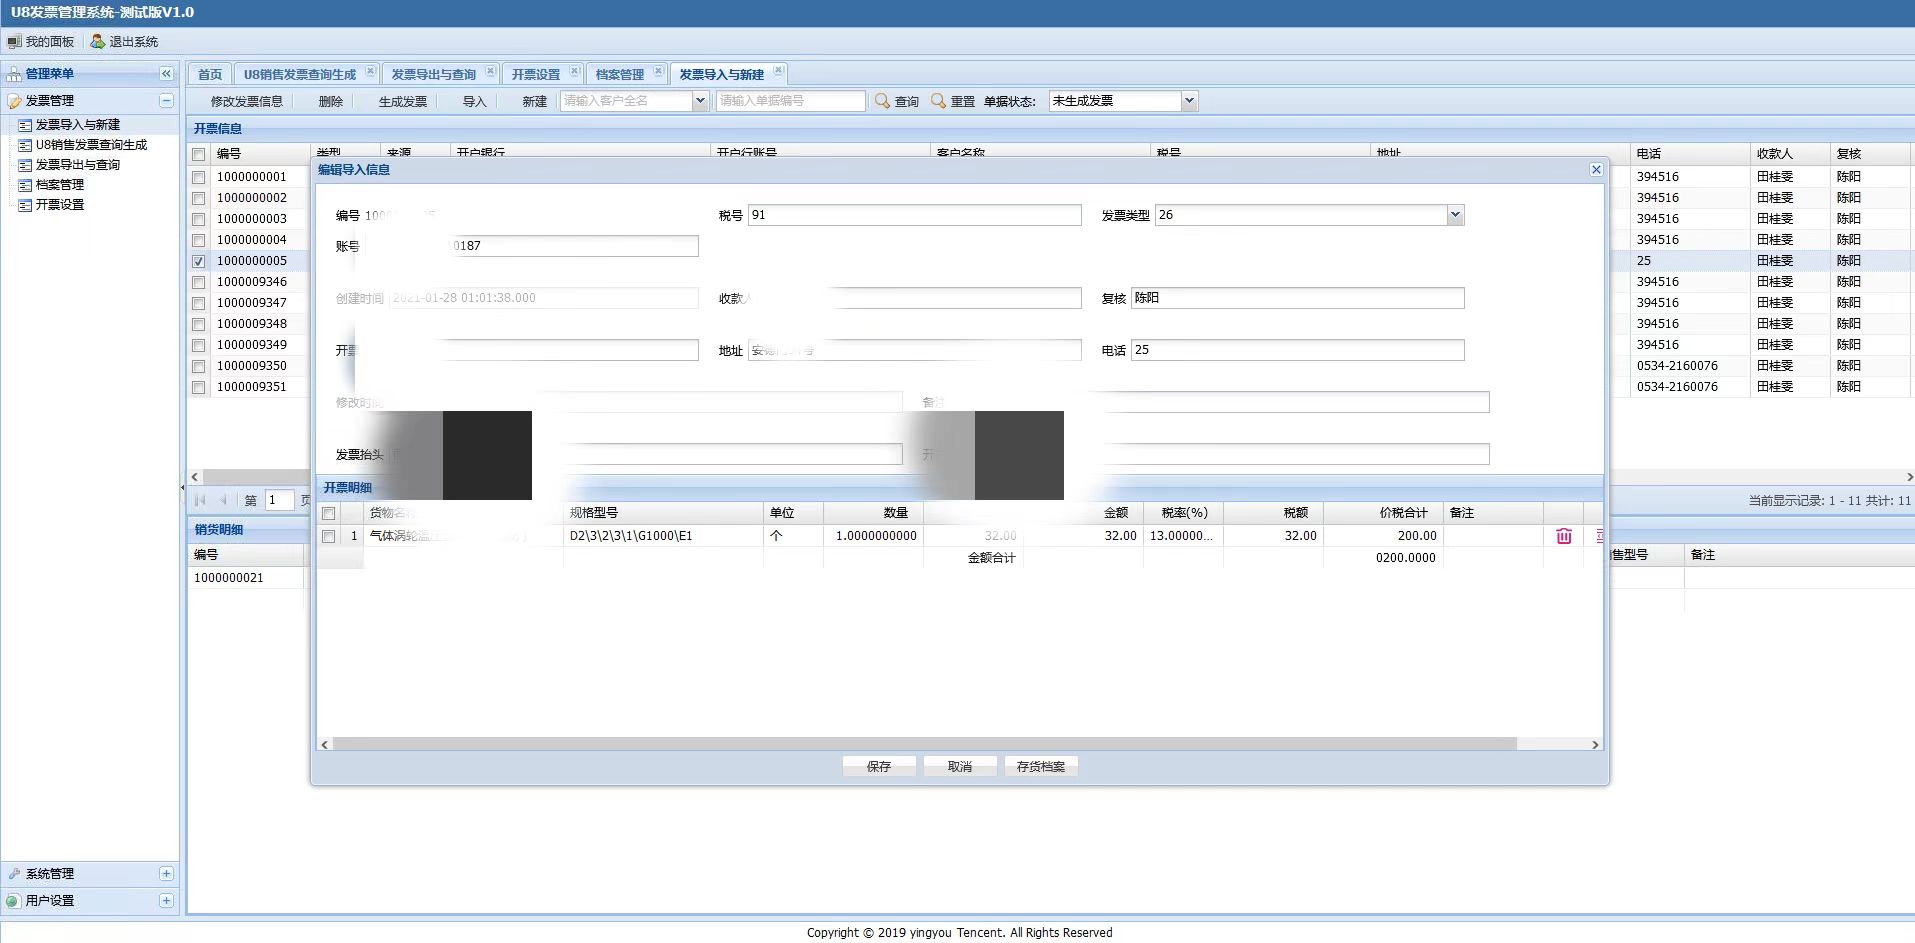Check row 1000000004 checkbox

[199, 240]
